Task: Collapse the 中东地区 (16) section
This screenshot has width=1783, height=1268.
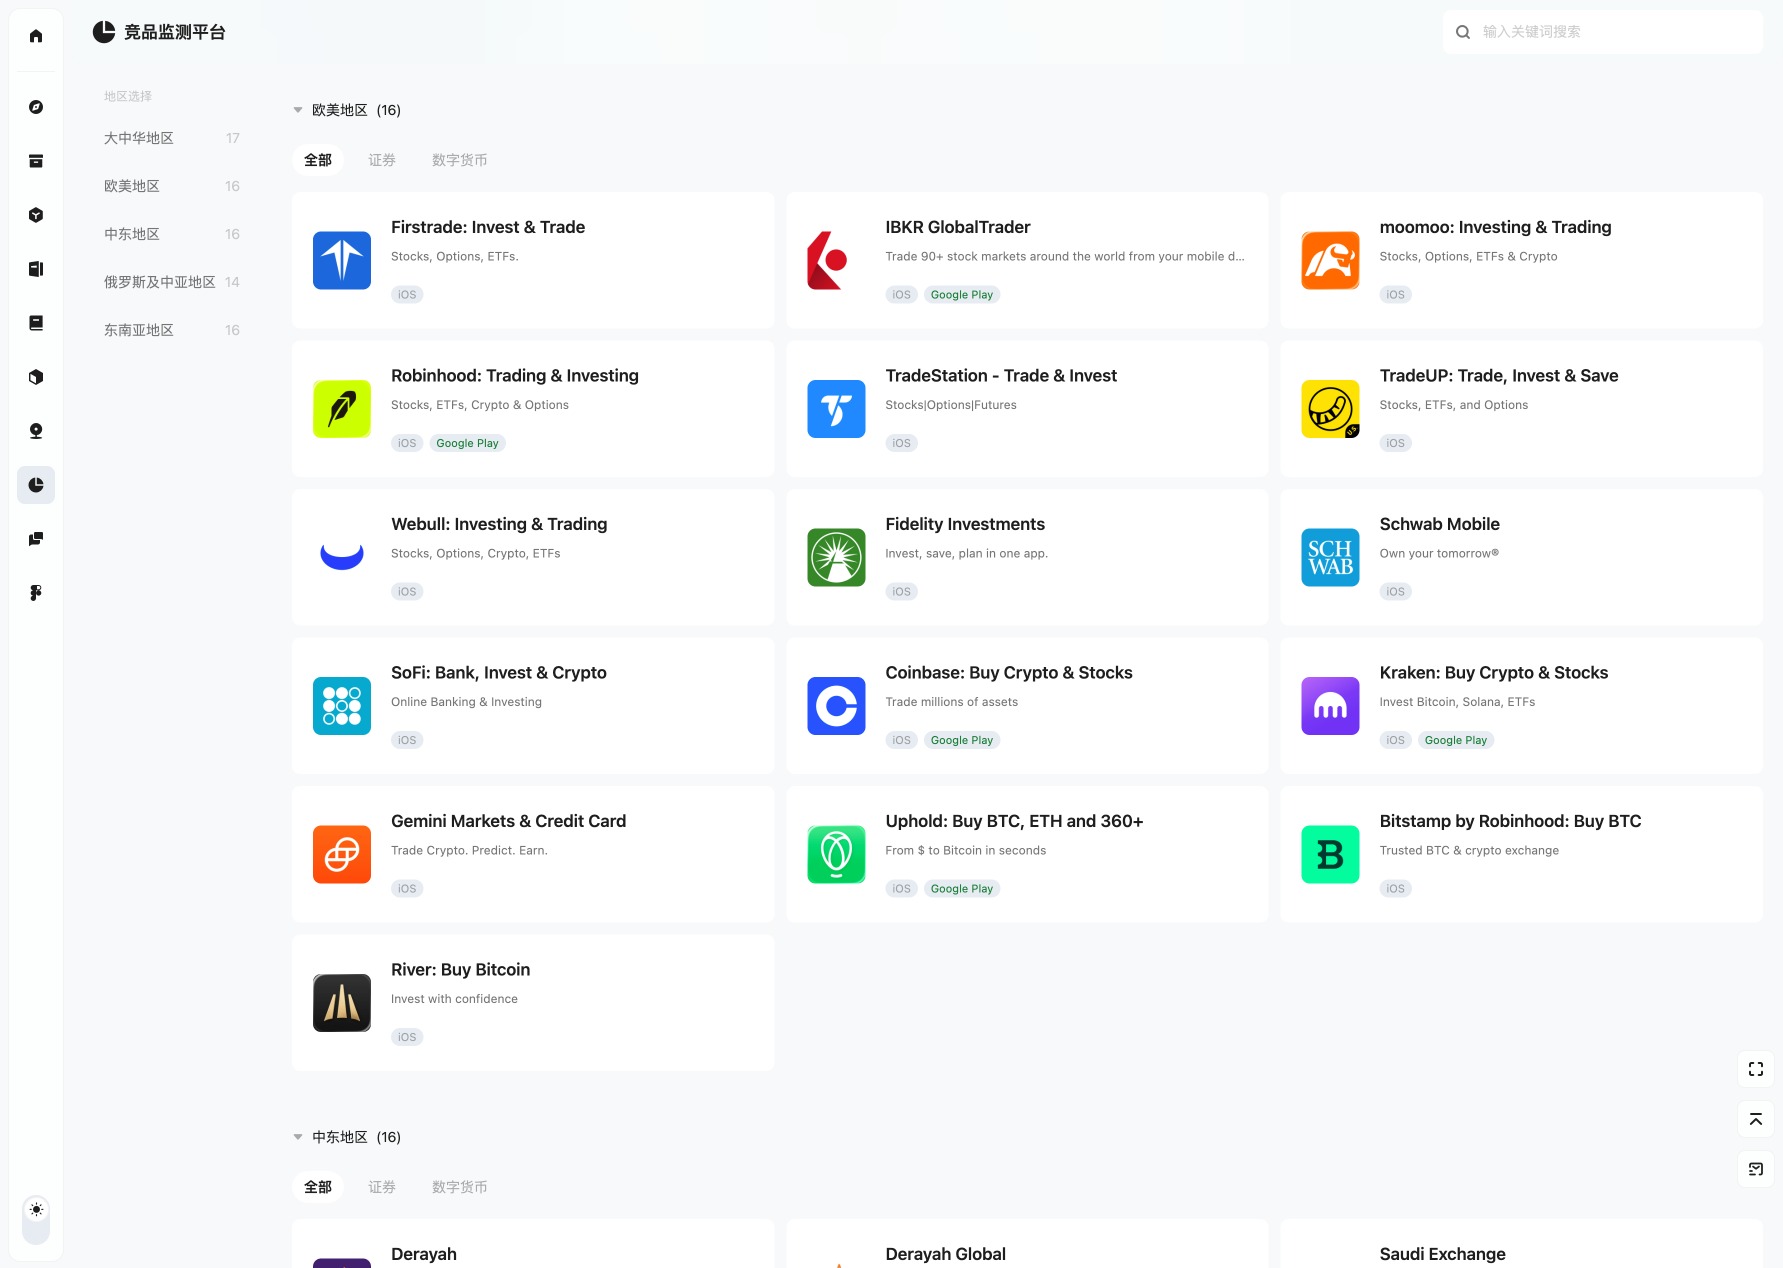Action: pos(298,1137)
